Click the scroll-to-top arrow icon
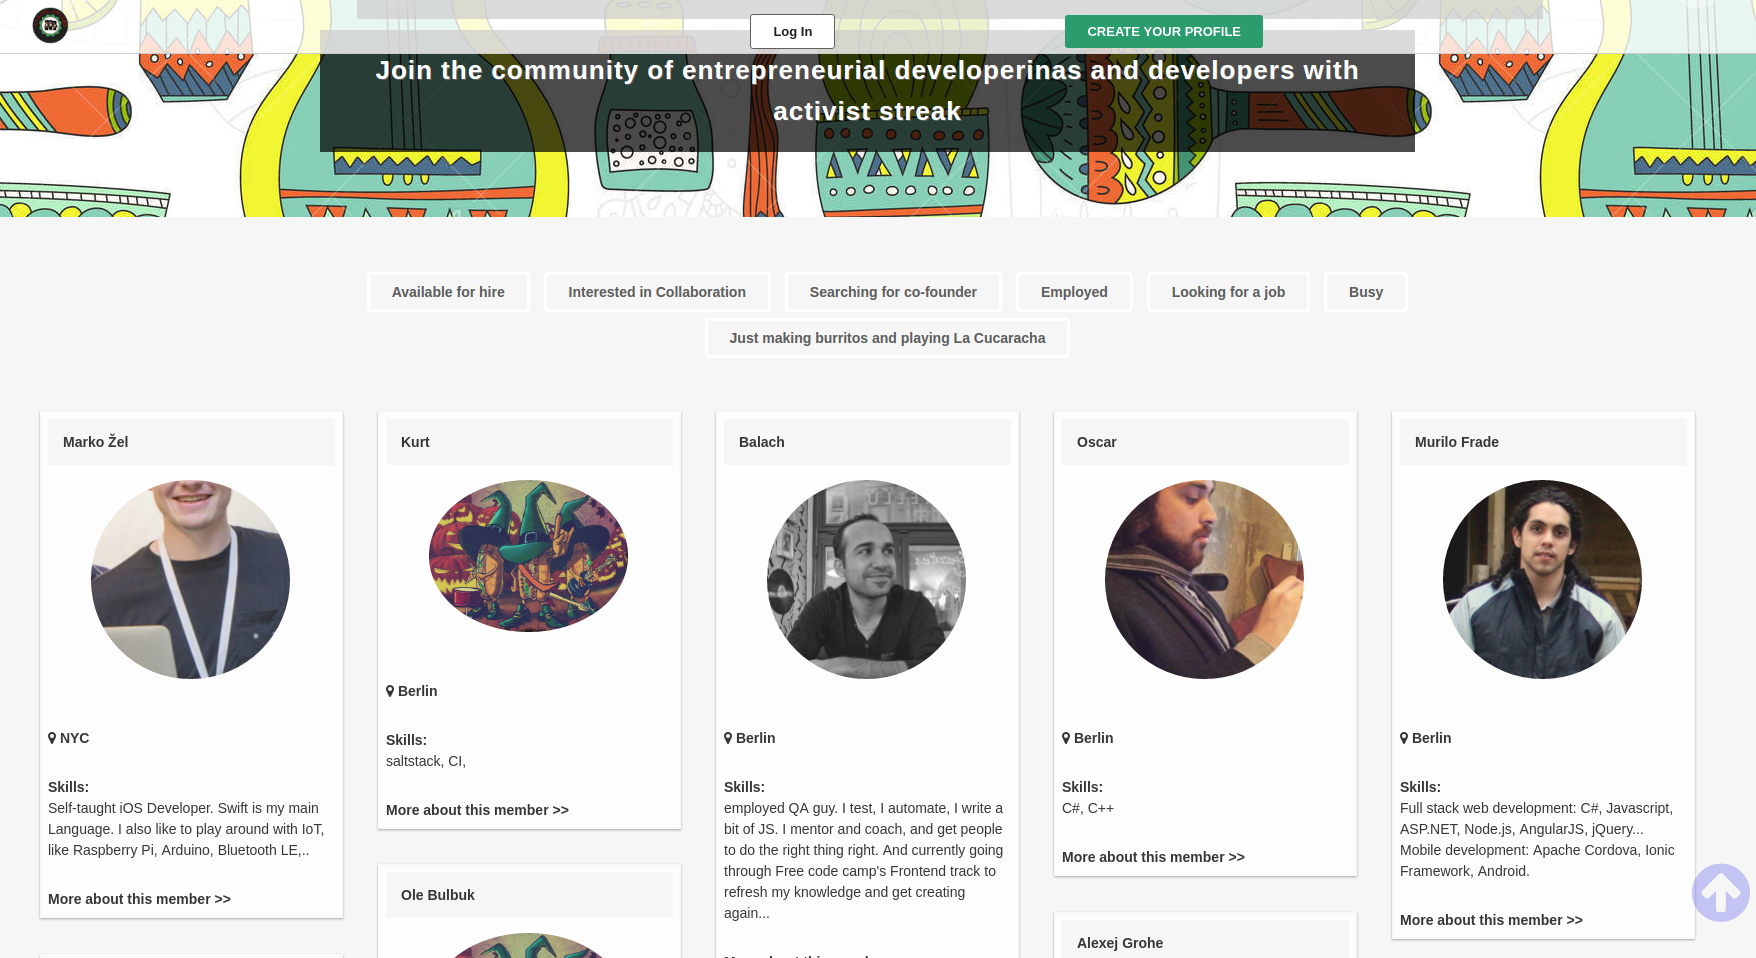This screenshot has width=1756, height=958. [1720, 892]
